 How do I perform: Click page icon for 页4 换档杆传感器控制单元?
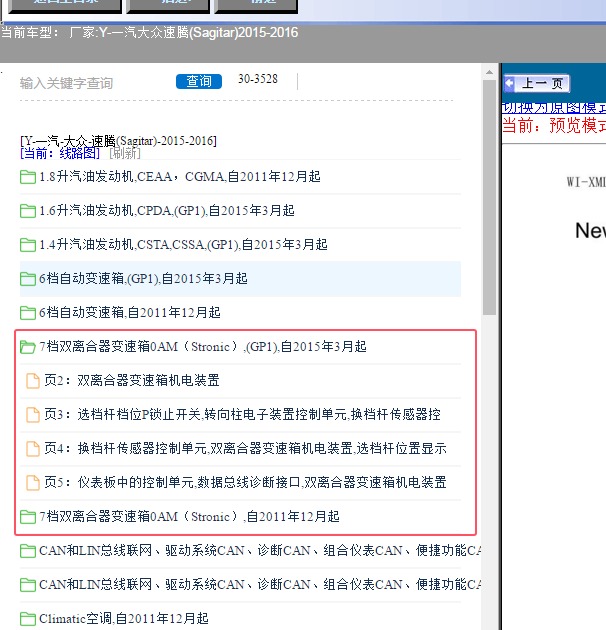(33, 449)
